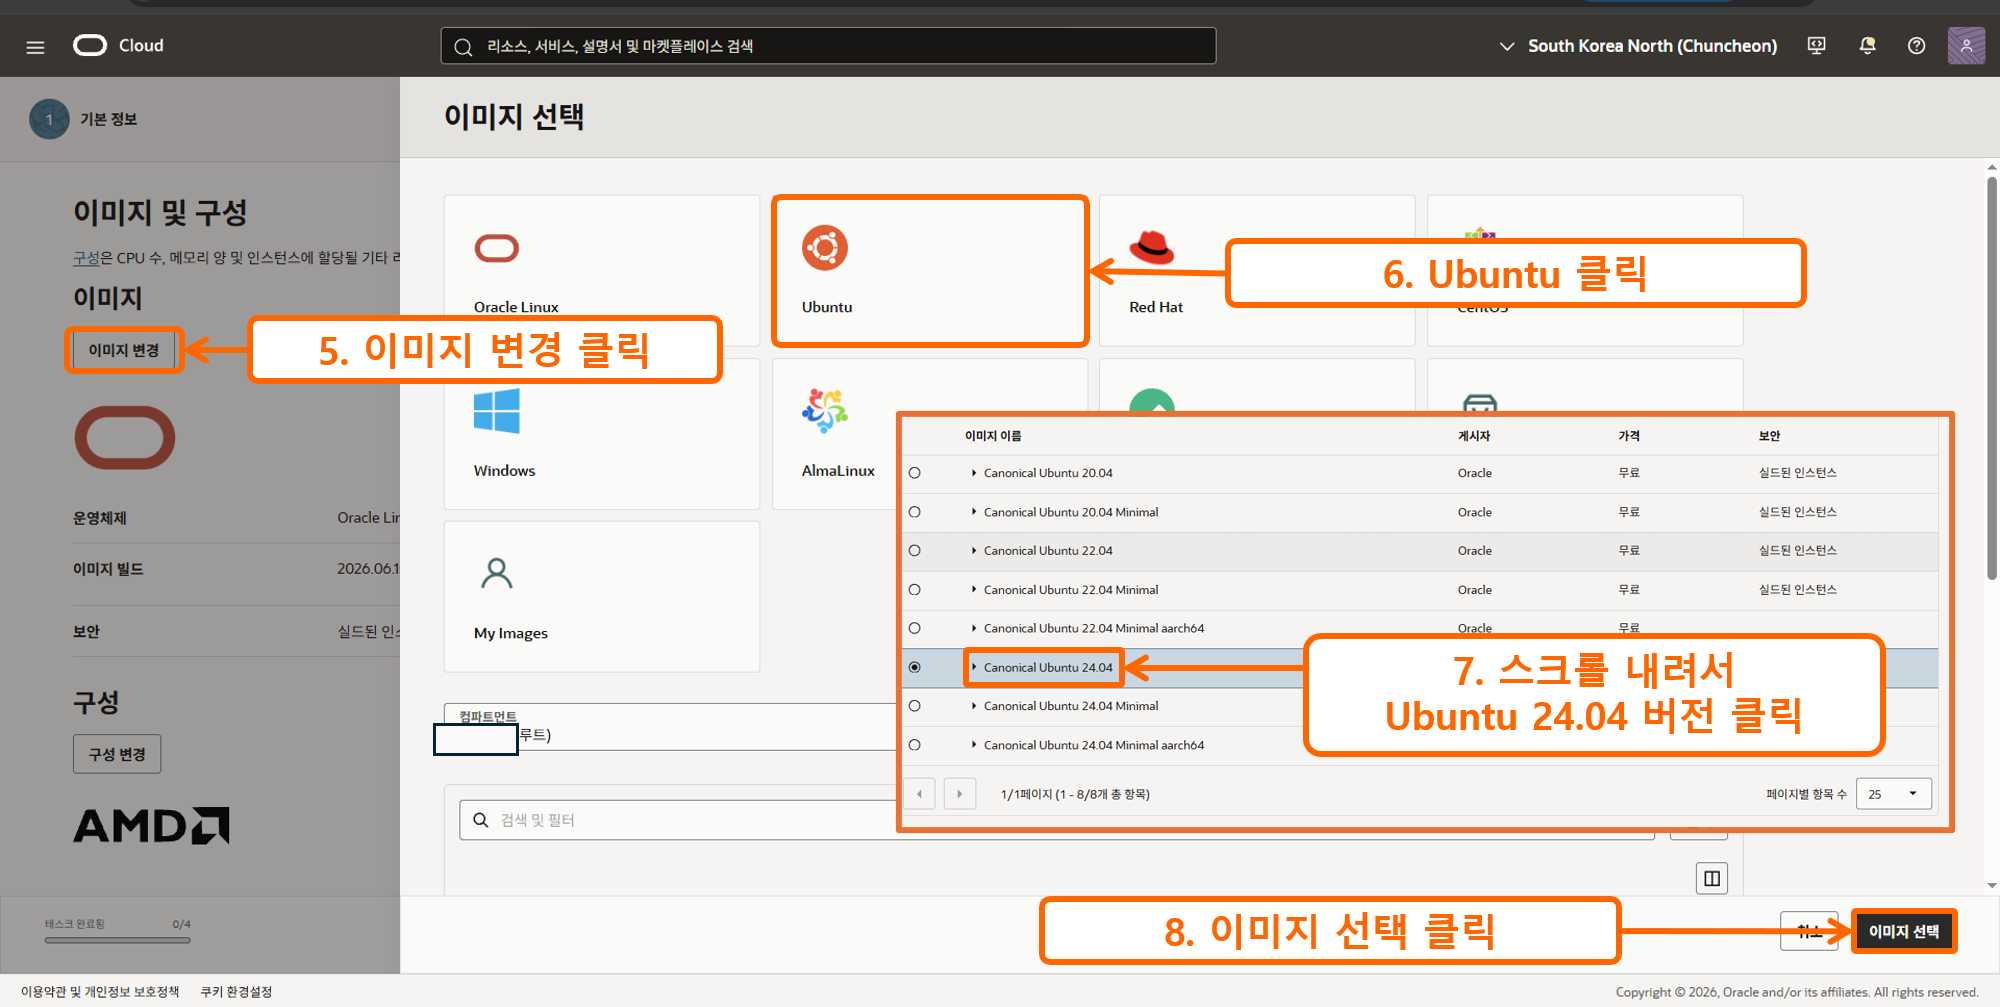Choose the My Images person icon card
This screenshot has width=2000, height=1007.
[x=497, y=574]
